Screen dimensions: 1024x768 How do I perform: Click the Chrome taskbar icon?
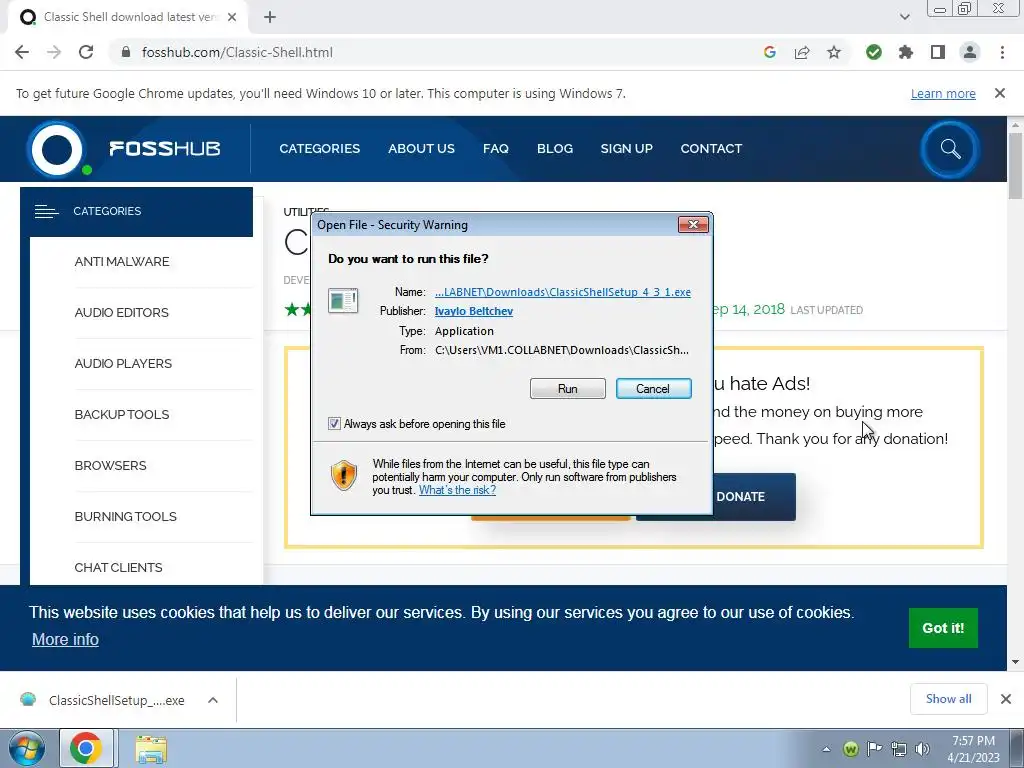pos(86,748)
